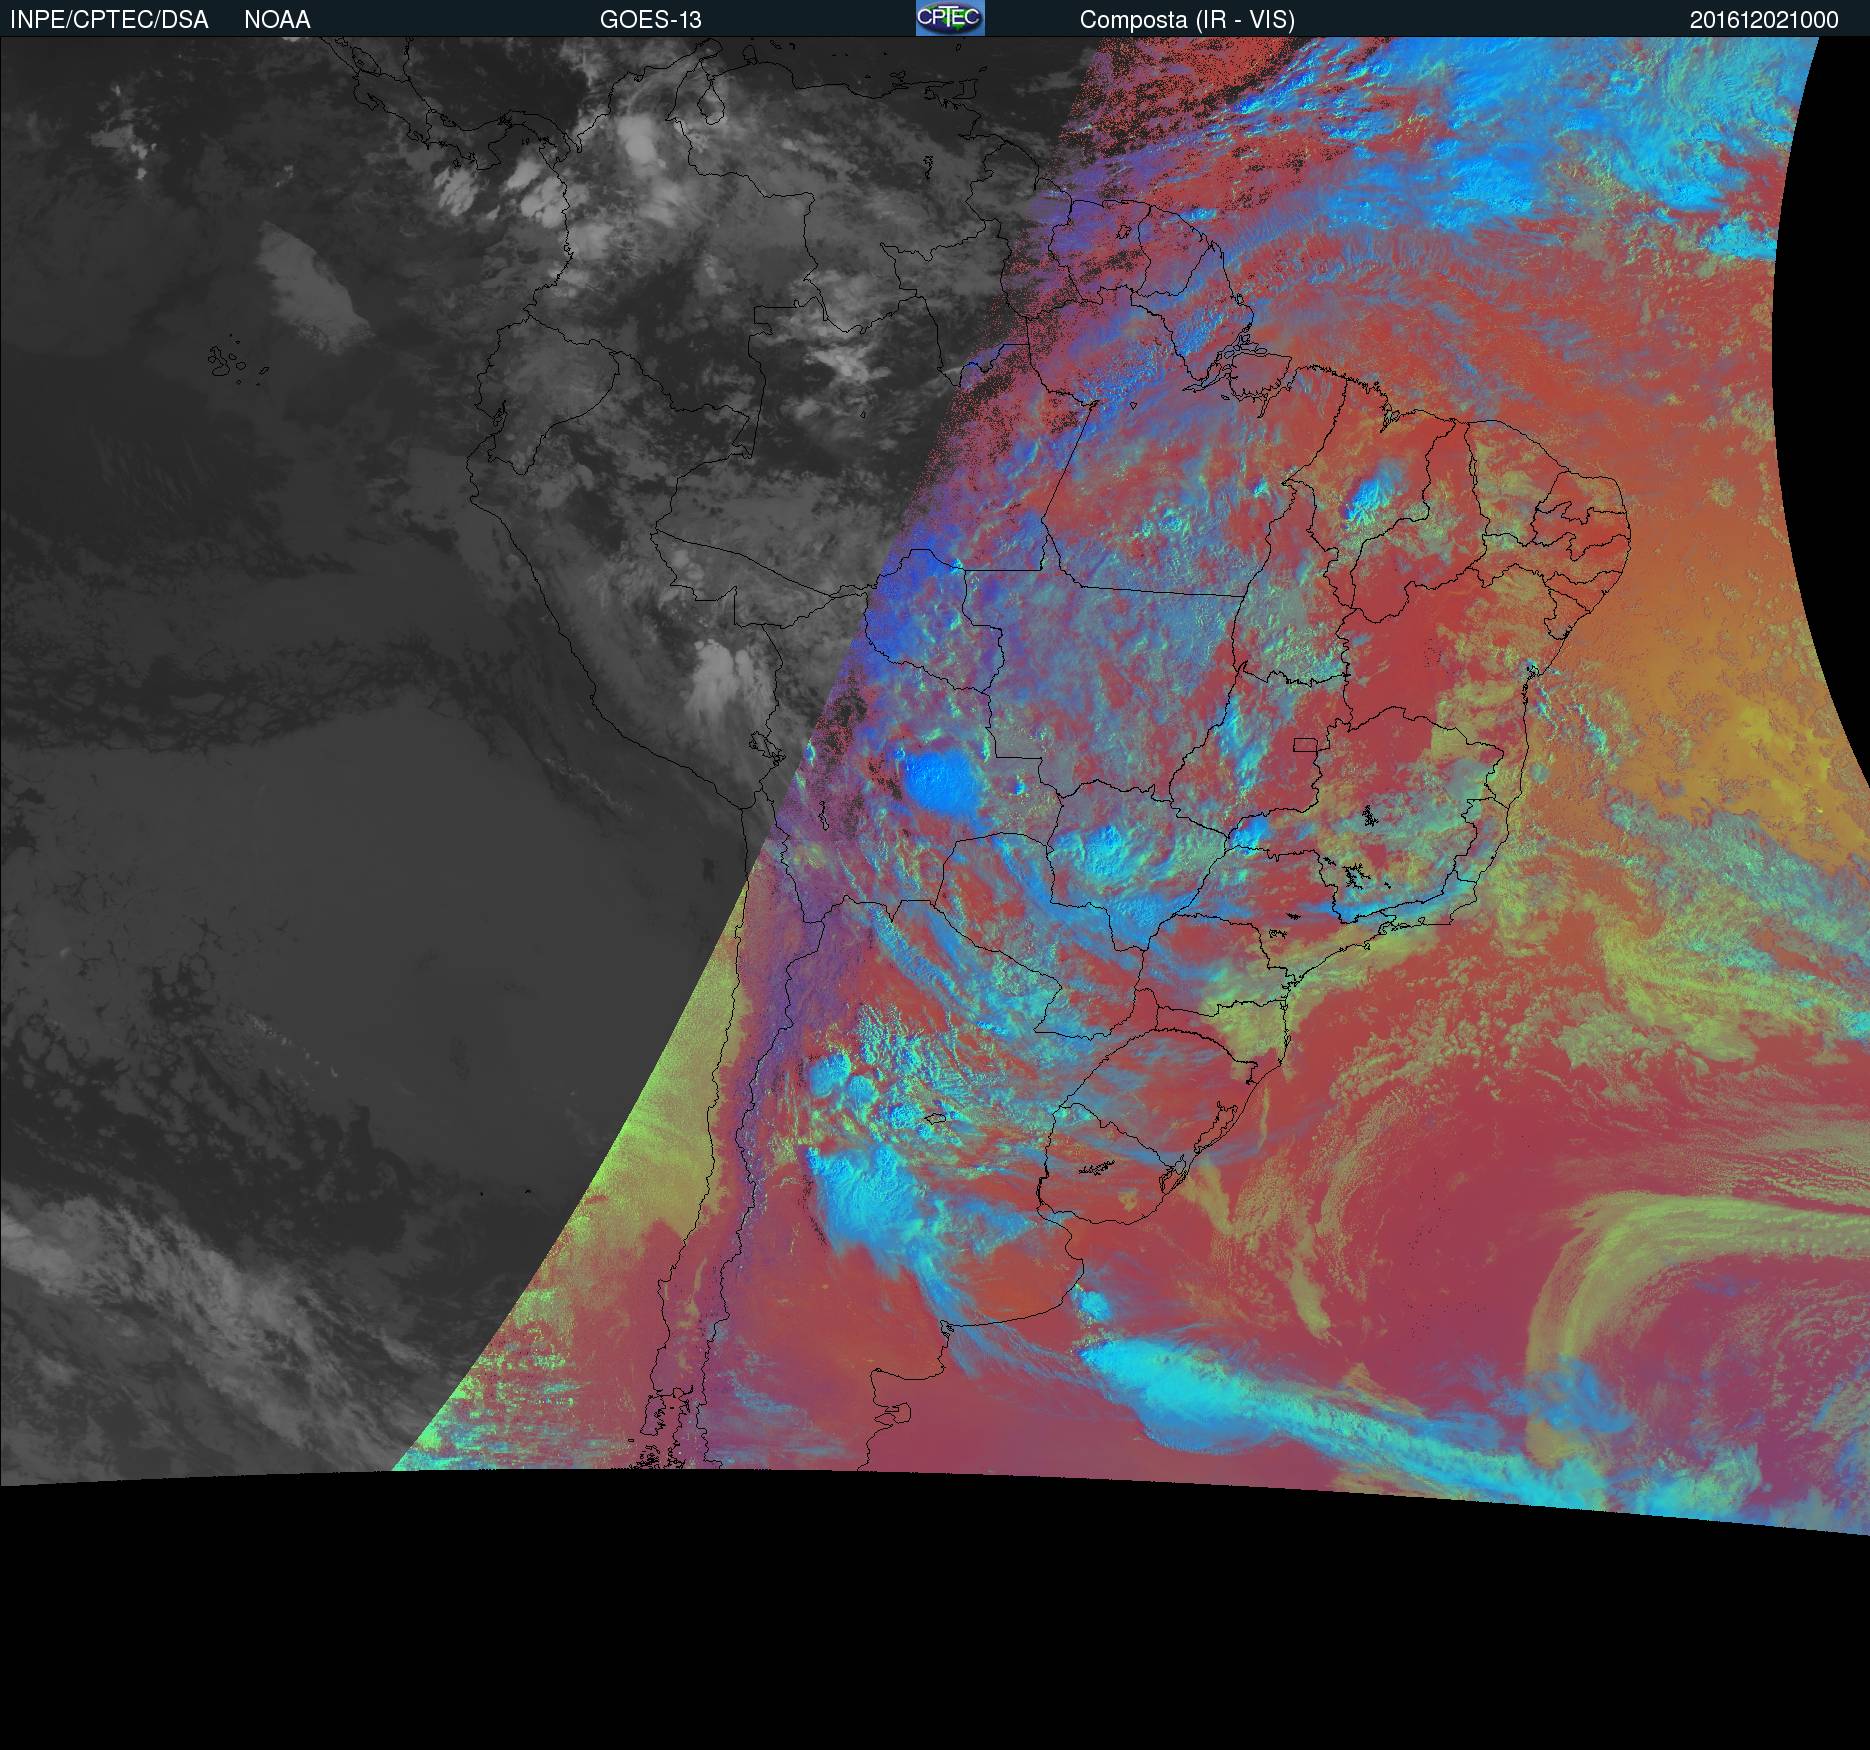
Task: Select the GOES-13 satellite label
Action: [x=651, y=20]
